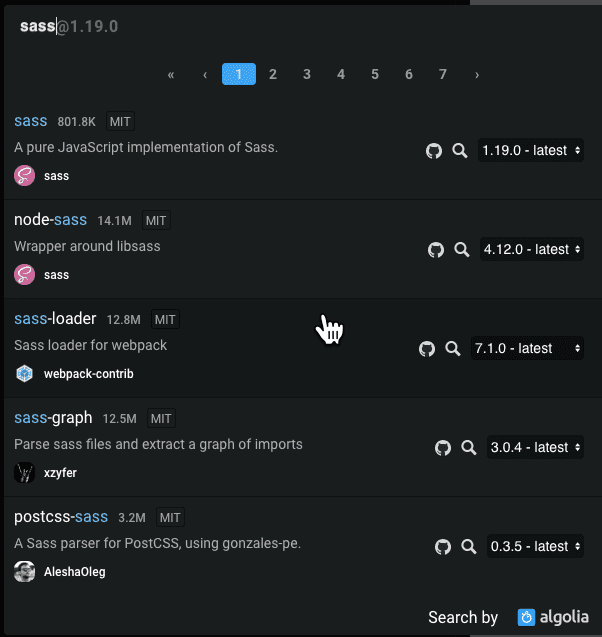Jump to results page 7
This screenshot has width=602, height=637.
click(x=443, y=74)
